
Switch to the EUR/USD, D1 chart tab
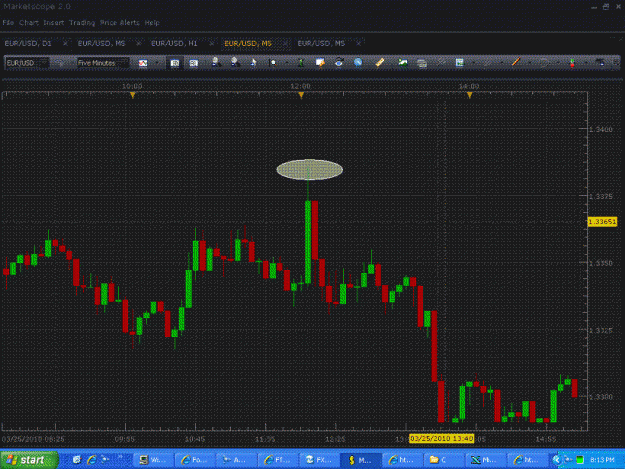[x=28, y=43]
